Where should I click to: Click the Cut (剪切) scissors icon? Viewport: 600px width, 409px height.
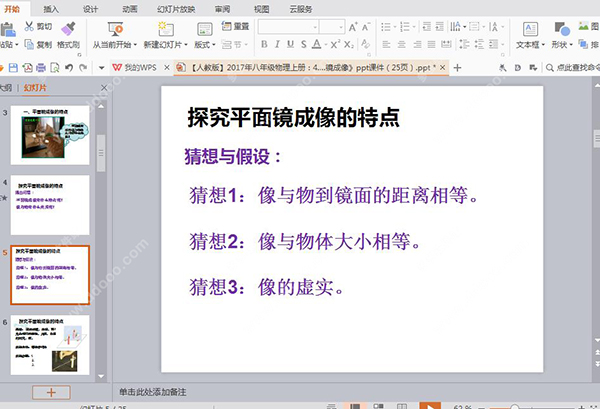click(29, 26)
